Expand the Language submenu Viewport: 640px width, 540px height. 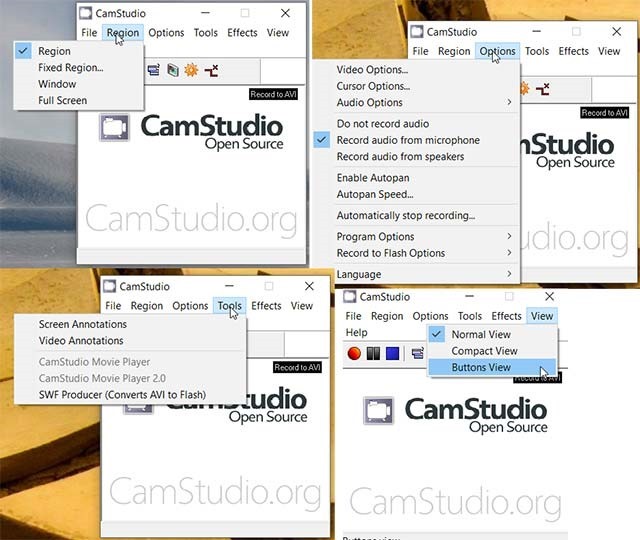pyautogui.click(x=416, y=274)
